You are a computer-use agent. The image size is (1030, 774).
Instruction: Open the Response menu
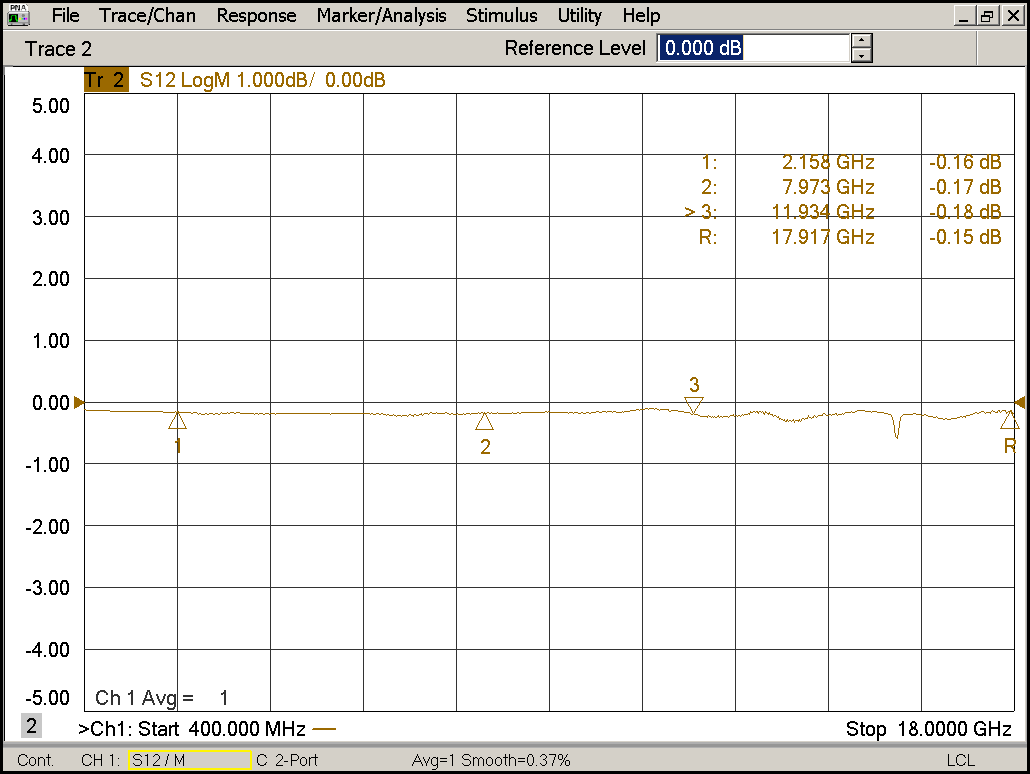256,16
